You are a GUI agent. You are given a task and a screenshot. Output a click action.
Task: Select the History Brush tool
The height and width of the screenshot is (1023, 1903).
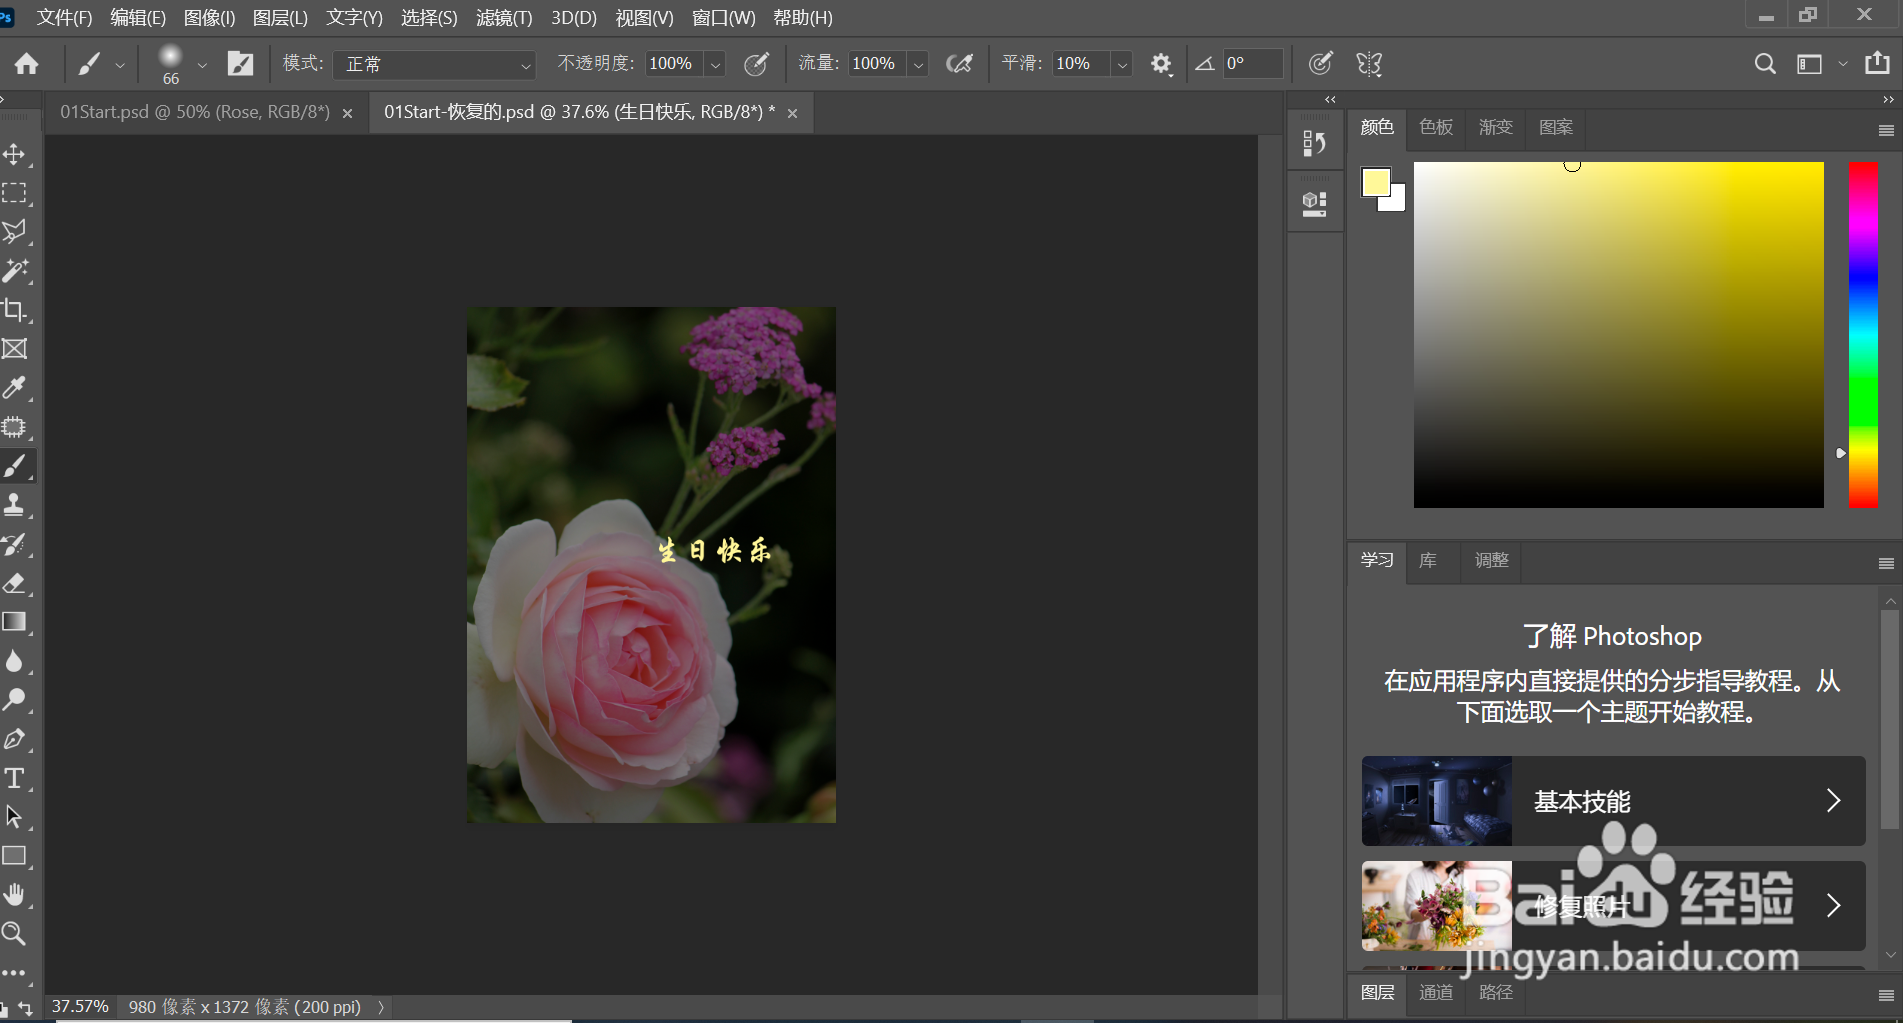14,544
